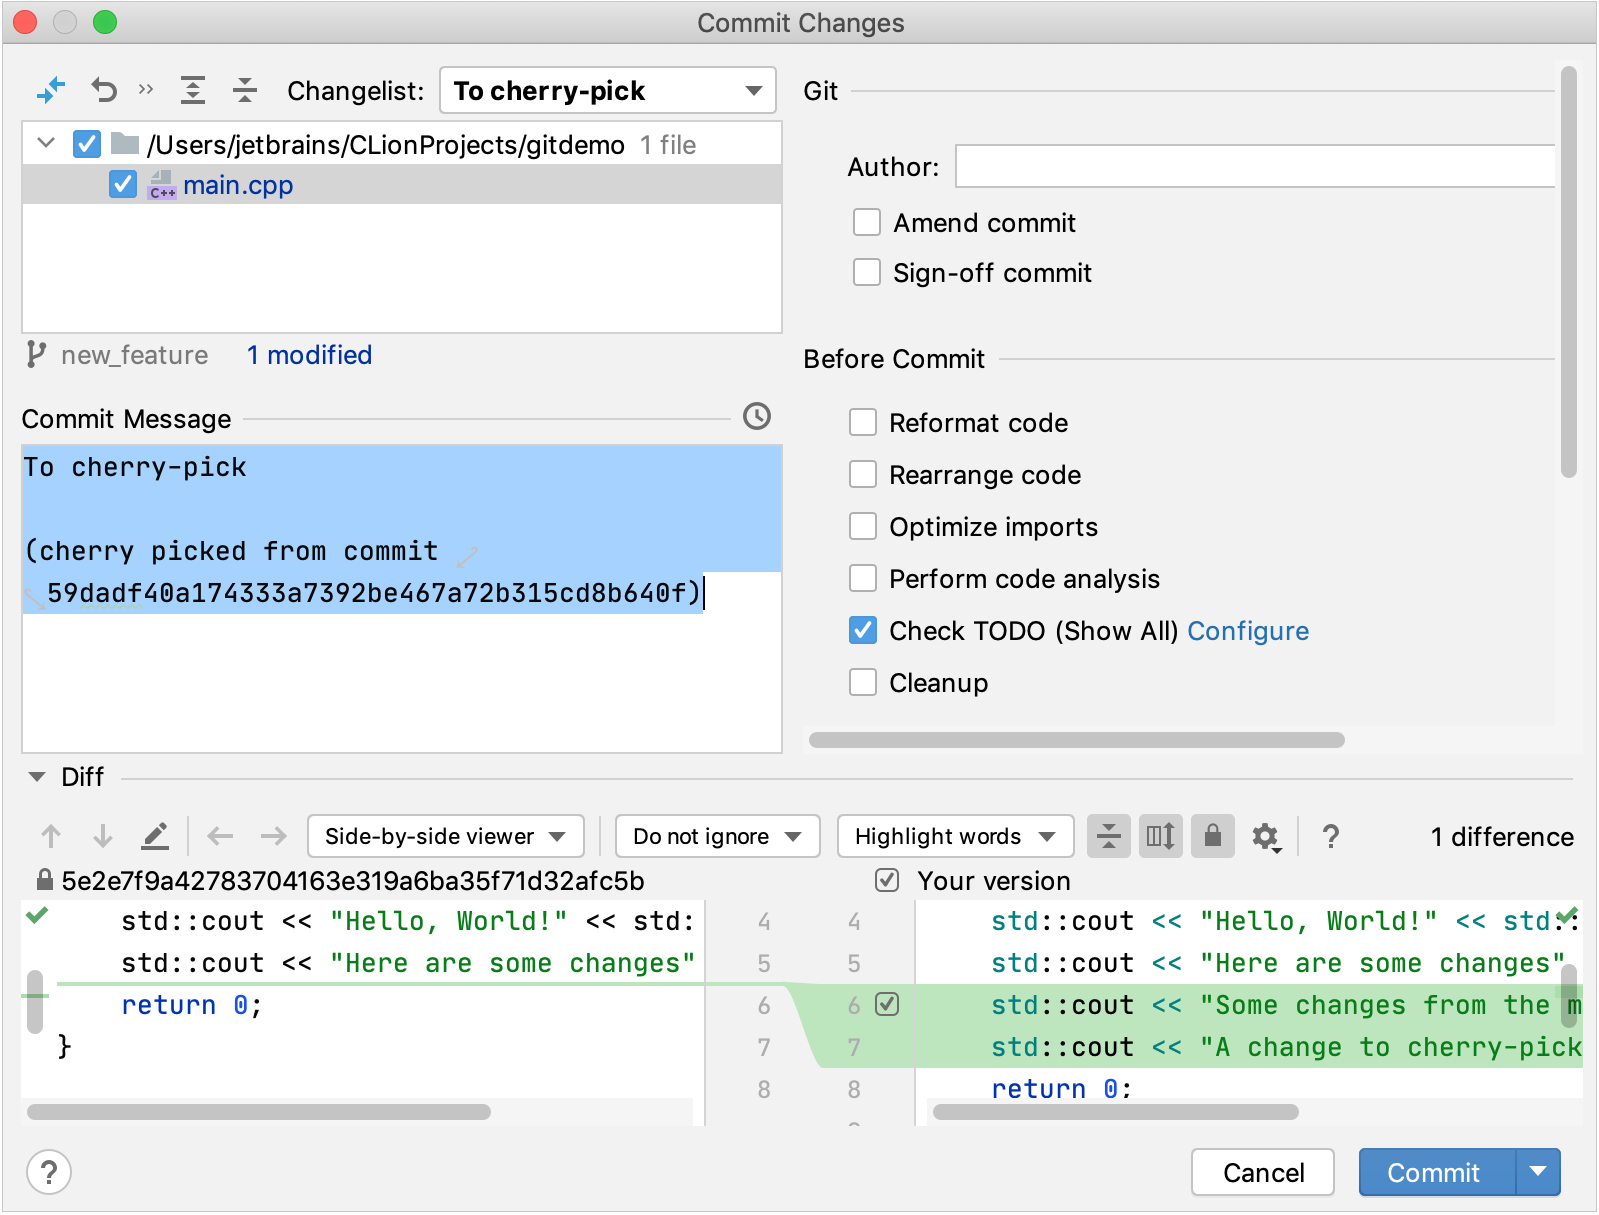The width and height of the screenshot is (1599, 1215).
Task: Click the Expand All toolbar icon
Action: pos(192,91)
